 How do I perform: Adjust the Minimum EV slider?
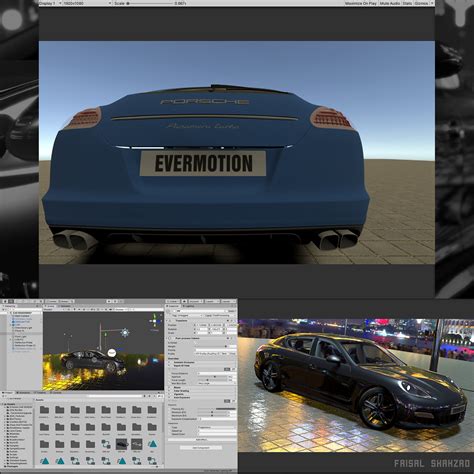coord(212,412)
